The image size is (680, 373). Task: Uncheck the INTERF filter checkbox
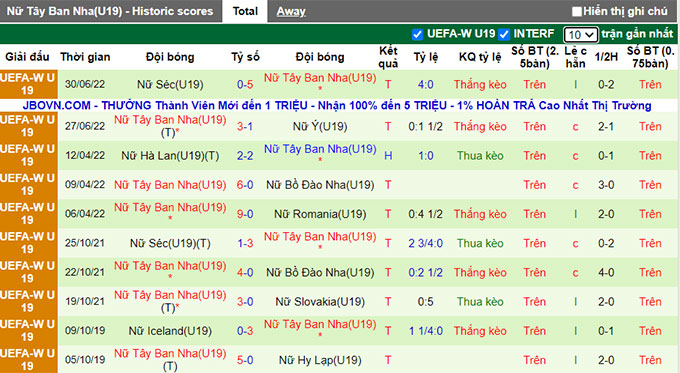click(504, 34)
